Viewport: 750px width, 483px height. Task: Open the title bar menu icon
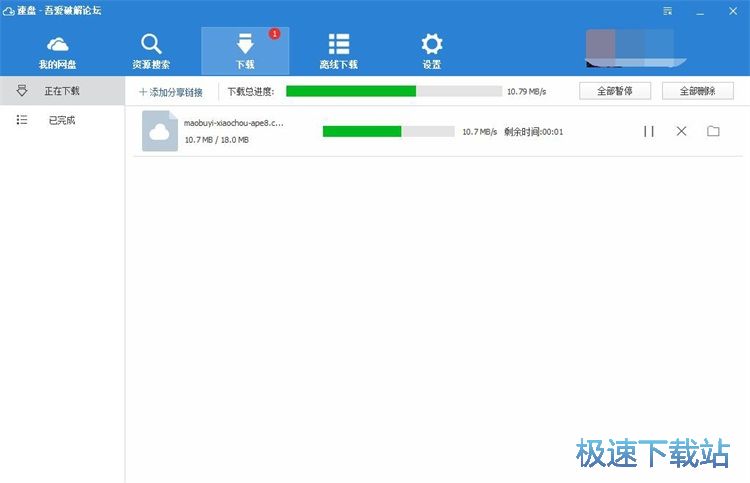pos(668,11)
